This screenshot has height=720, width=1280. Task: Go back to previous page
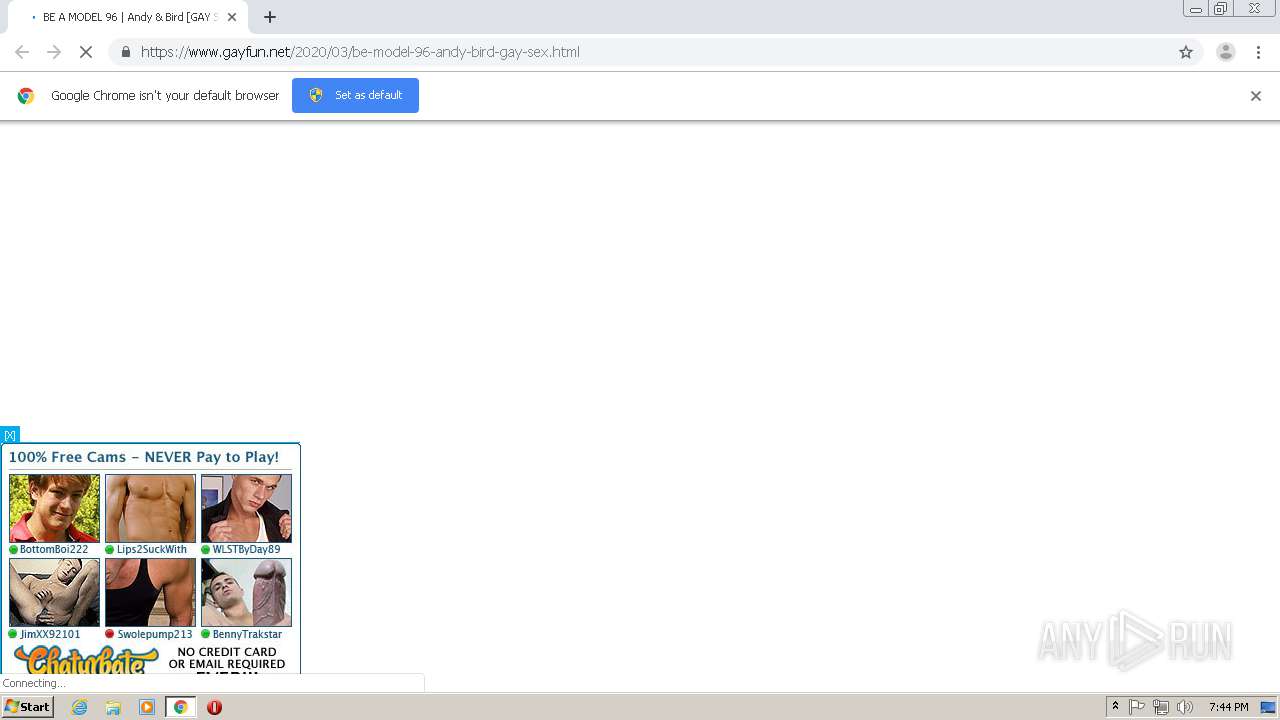tap(22, 52)
